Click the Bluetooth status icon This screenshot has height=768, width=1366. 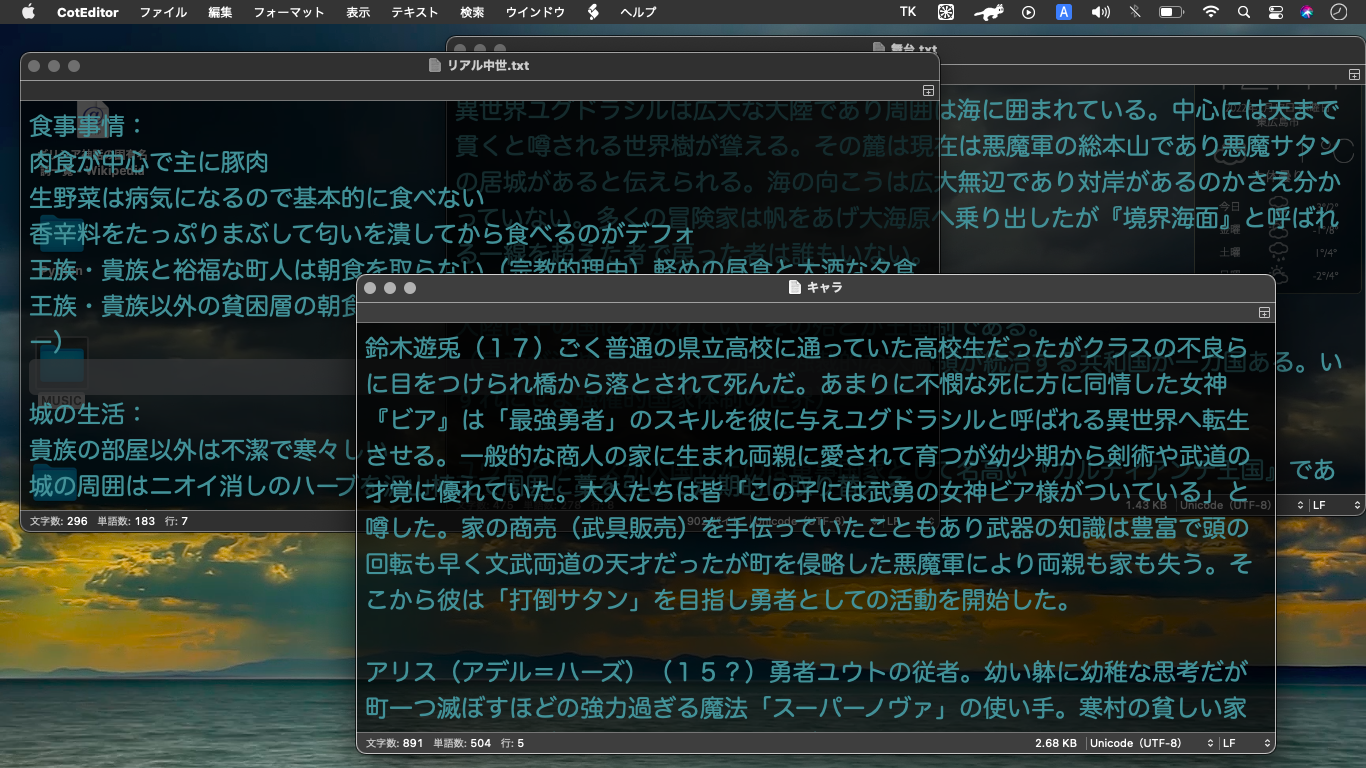click(1134, 12)
